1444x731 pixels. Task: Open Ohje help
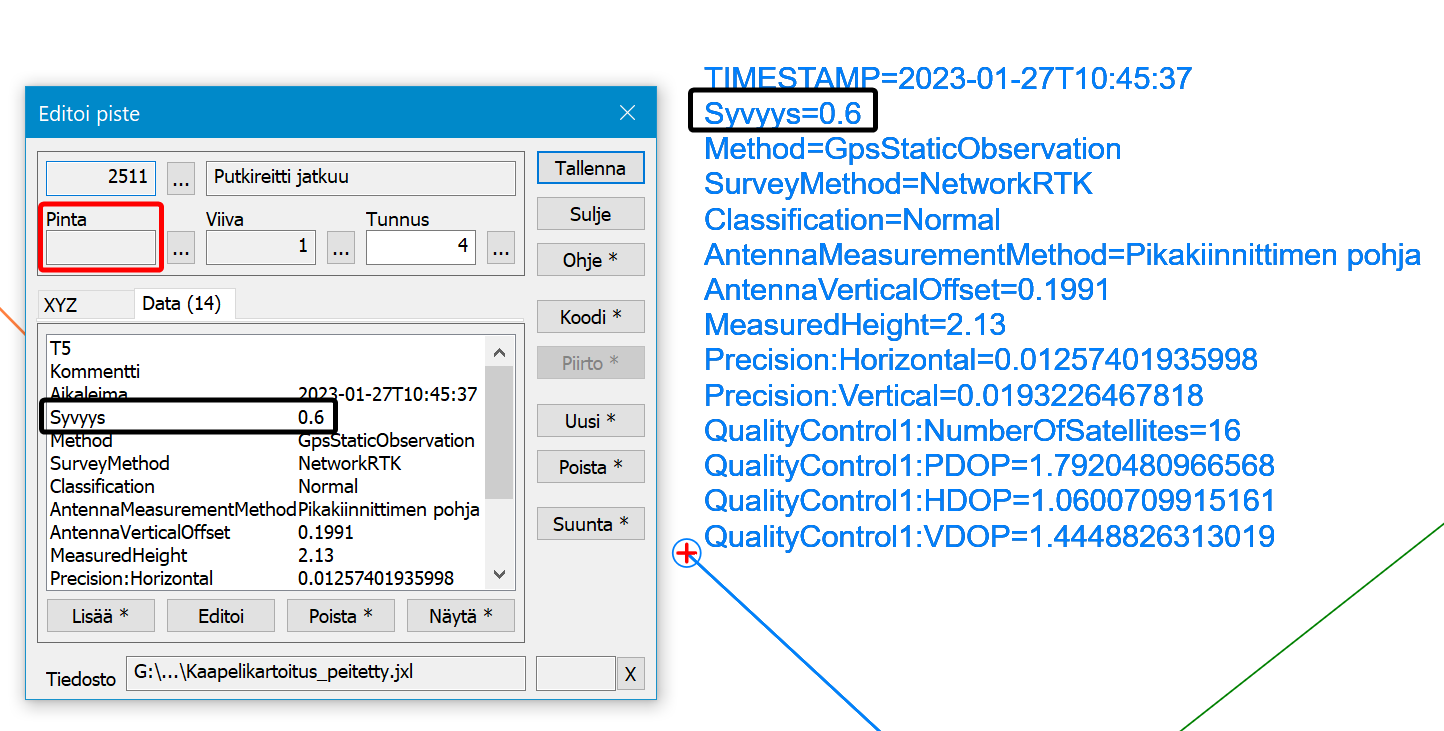[590, 260]
